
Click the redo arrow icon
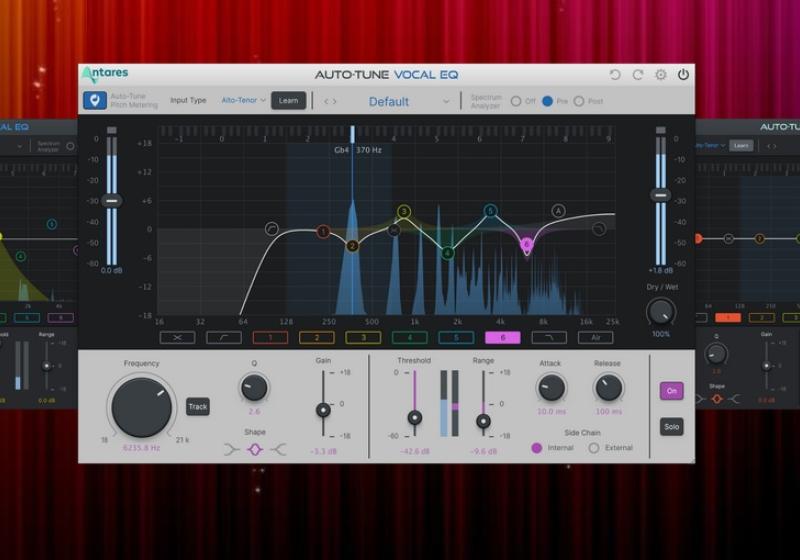638,75
